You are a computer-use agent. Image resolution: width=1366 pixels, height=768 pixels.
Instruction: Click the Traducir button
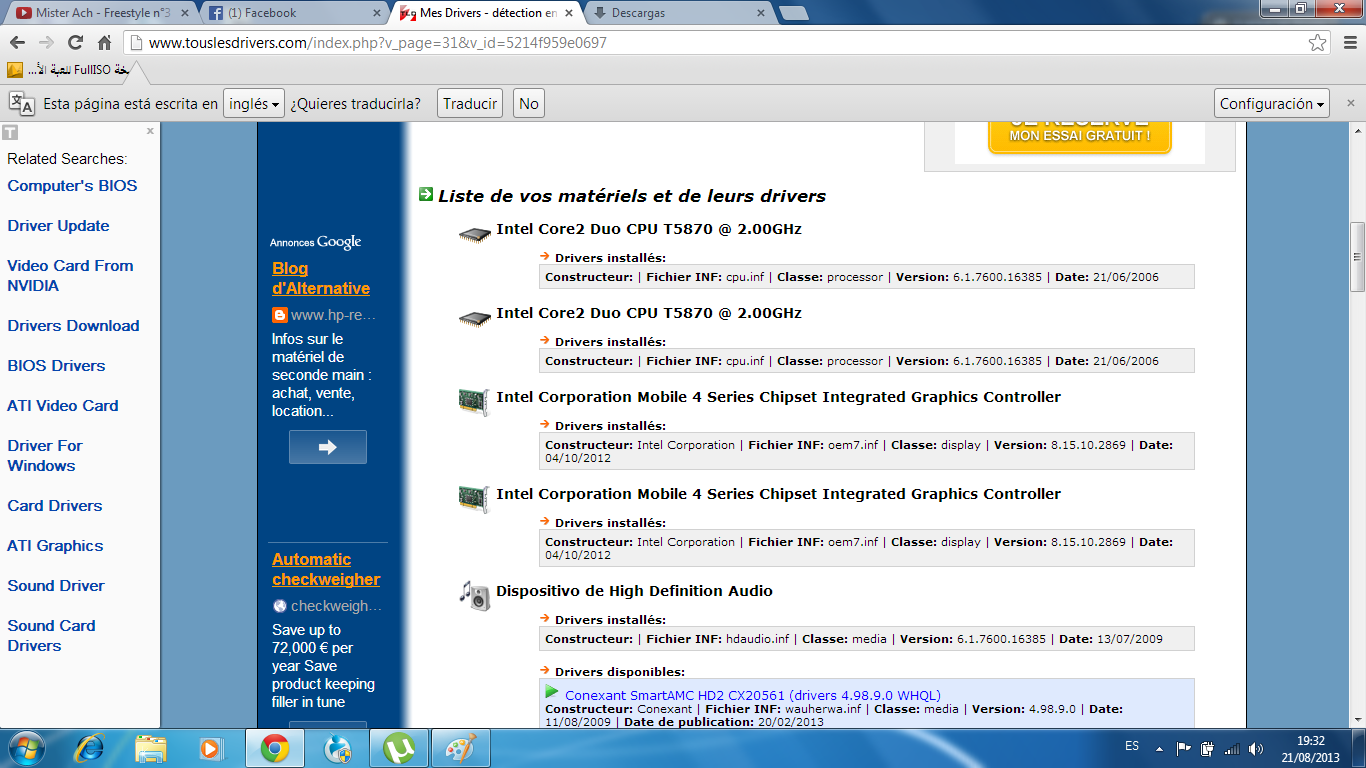[470, 103]
